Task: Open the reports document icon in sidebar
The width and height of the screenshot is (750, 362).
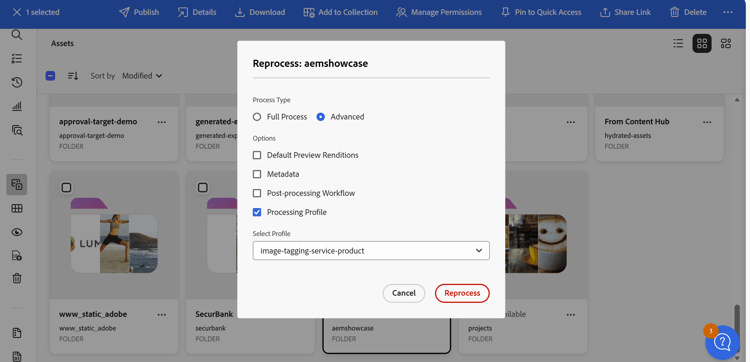Action: [x=17, y=333]
